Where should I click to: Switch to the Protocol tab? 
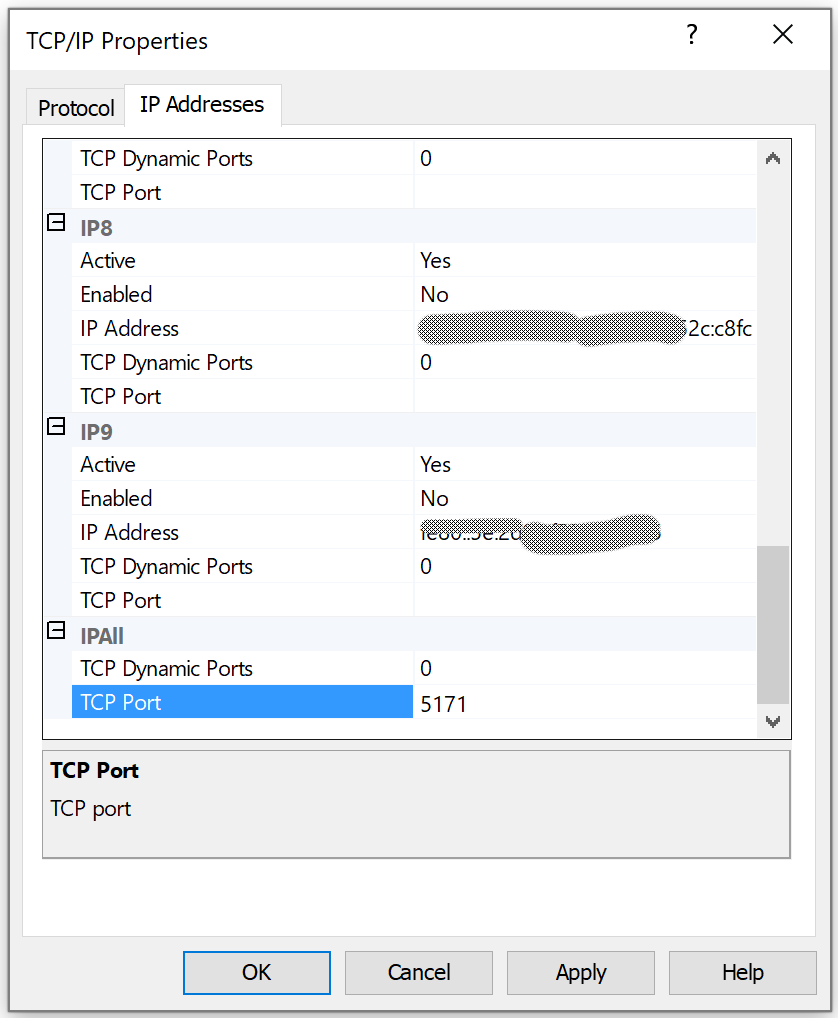pos(74,106)
